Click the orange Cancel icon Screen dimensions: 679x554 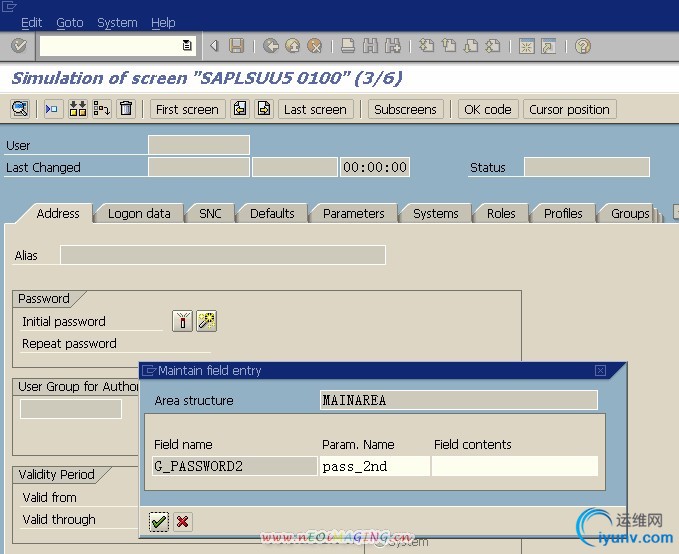tap(314, 45)
